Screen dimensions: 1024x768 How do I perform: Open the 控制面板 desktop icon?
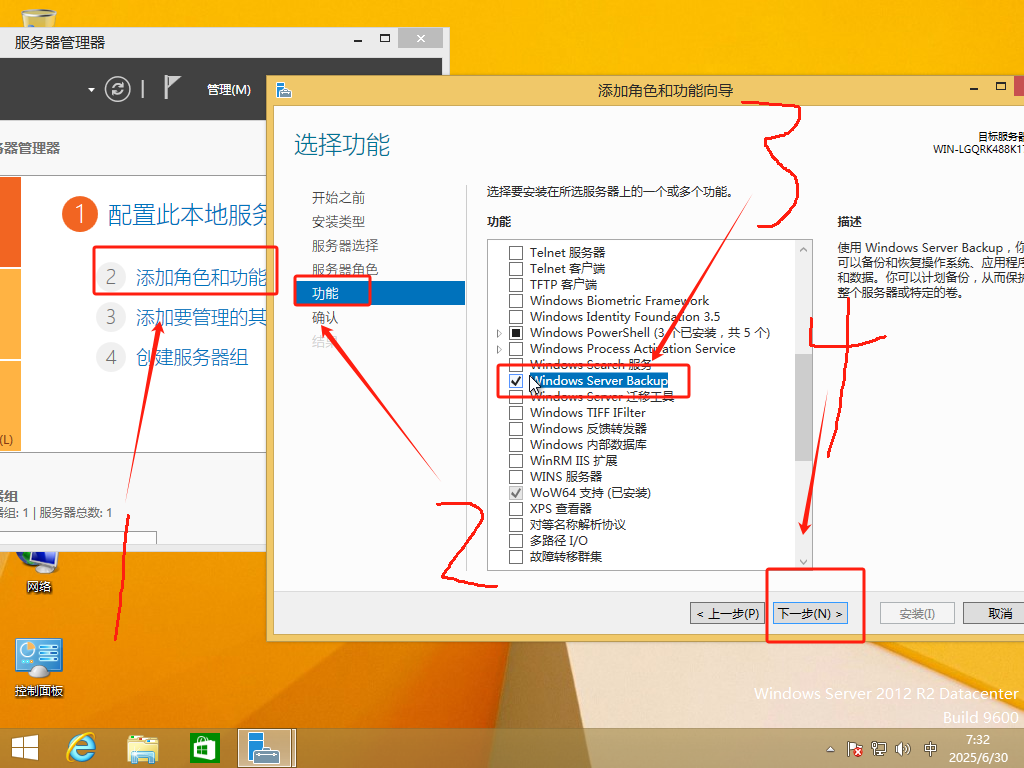[x=39, y=667]
